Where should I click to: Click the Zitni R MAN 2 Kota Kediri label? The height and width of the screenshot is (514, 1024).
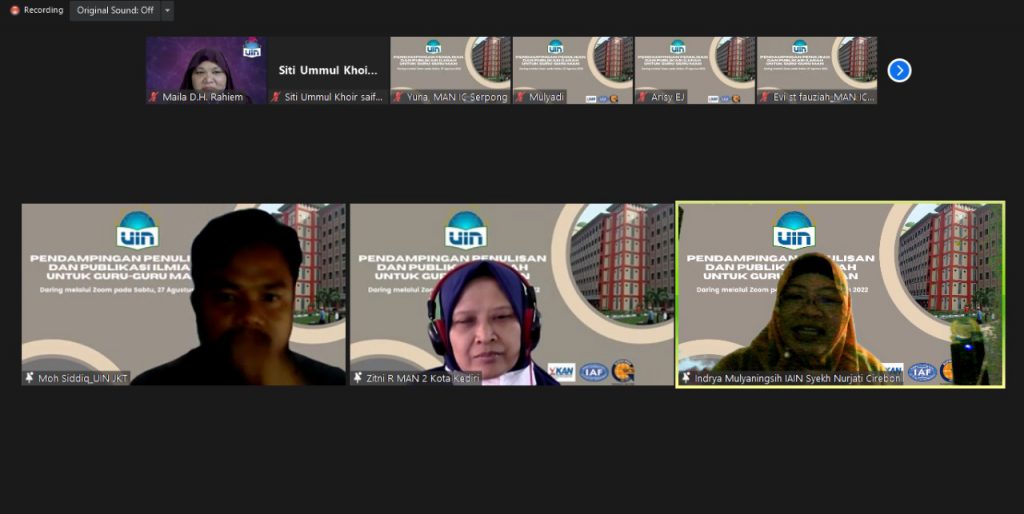[x=423, y=378]
